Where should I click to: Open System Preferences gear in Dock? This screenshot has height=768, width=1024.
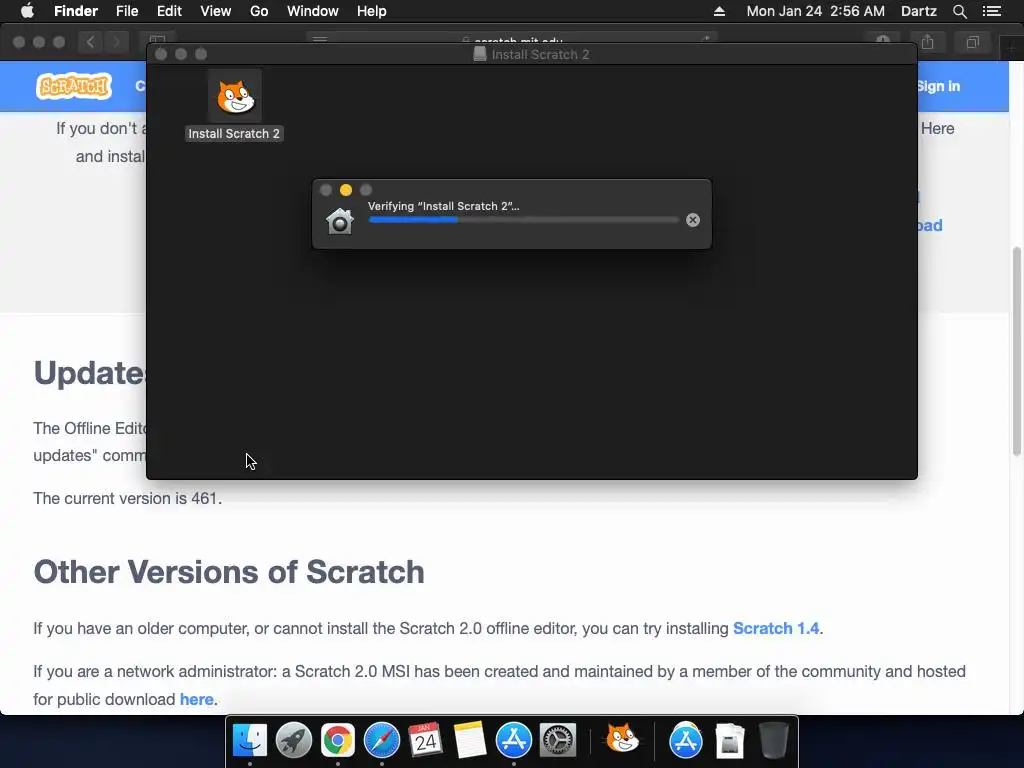(558, 741)
